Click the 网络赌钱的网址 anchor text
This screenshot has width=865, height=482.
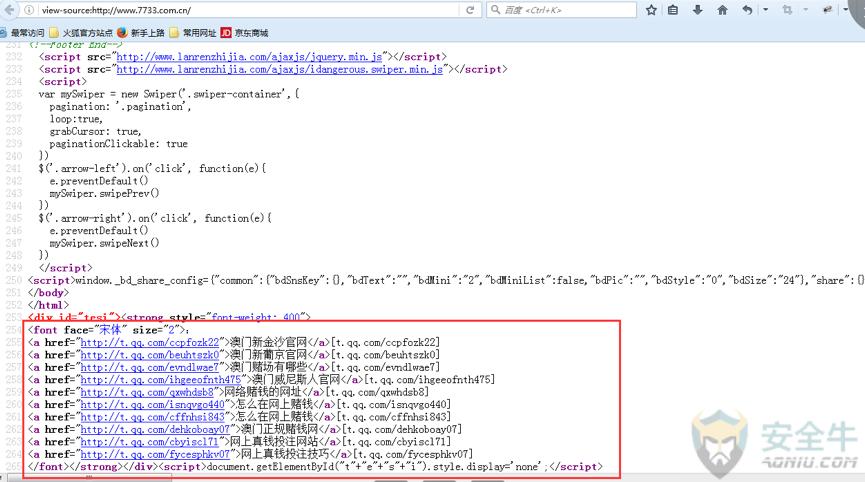[263, 392]
